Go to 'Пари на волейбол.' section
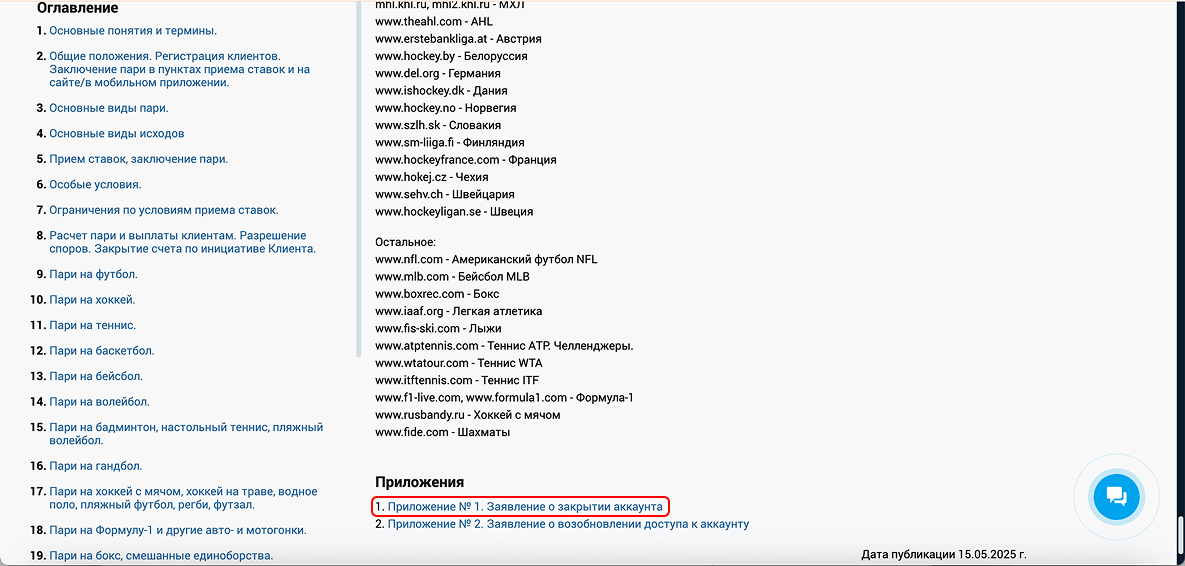The image size is (1185, 566). tap(99, 402)
